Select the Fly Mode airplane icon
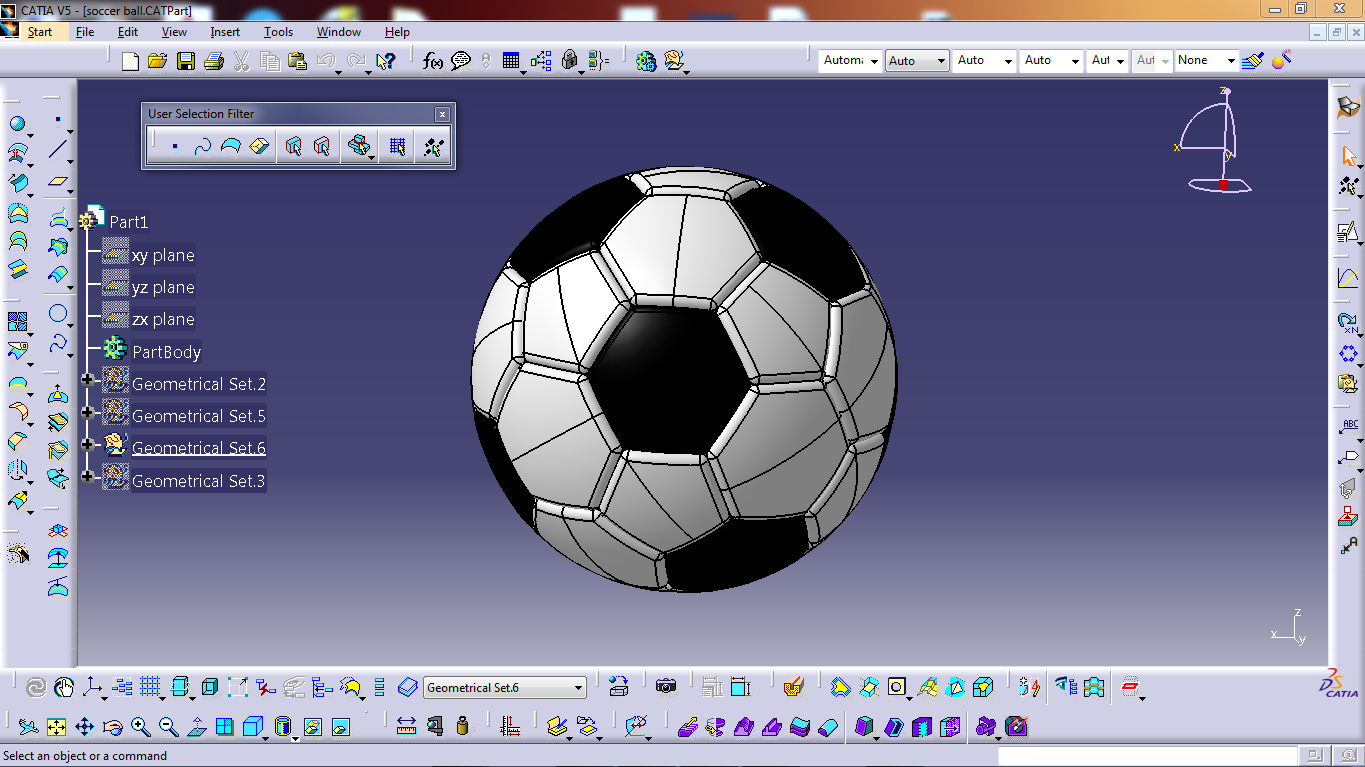The height and width of the screenshot is (767, 1365). click(x=28, y=727)
